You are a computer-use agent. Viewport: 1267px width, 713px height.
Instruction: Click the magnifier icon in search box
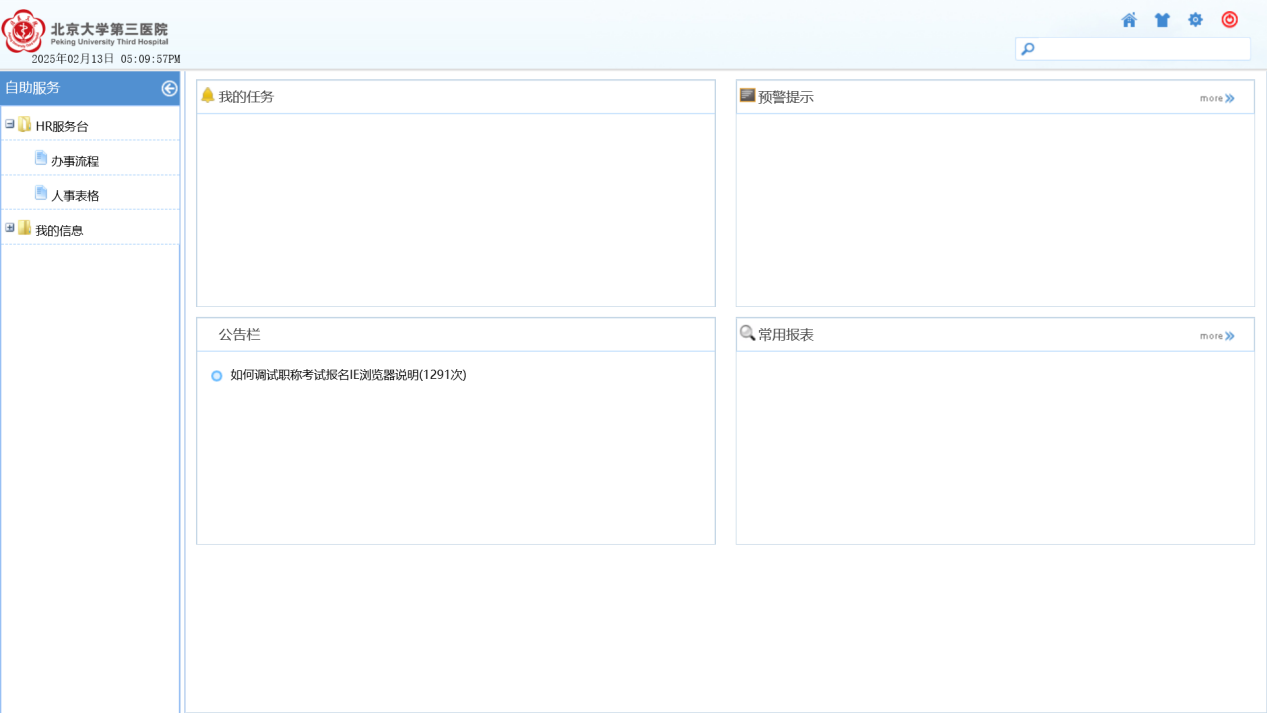point(1028,49)
